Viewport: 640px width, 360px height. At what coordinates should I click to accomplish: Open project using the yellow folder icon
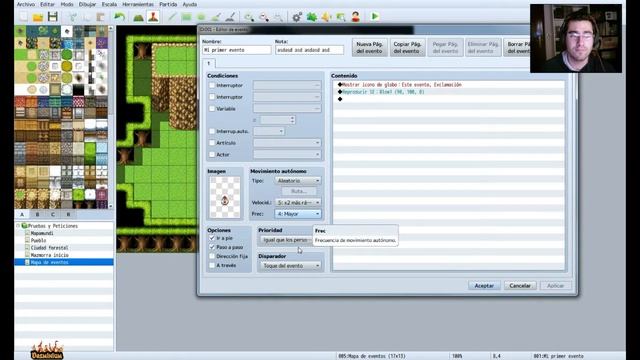point(38,17)
